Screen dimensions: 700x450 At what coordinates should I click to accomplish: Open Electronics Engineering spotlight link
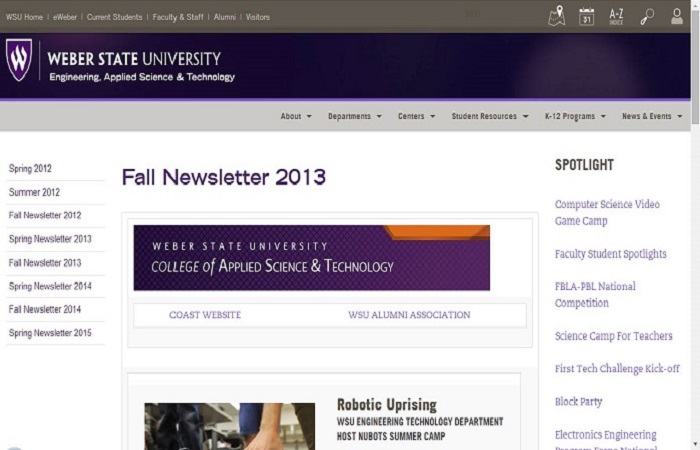tap(606, 440)
